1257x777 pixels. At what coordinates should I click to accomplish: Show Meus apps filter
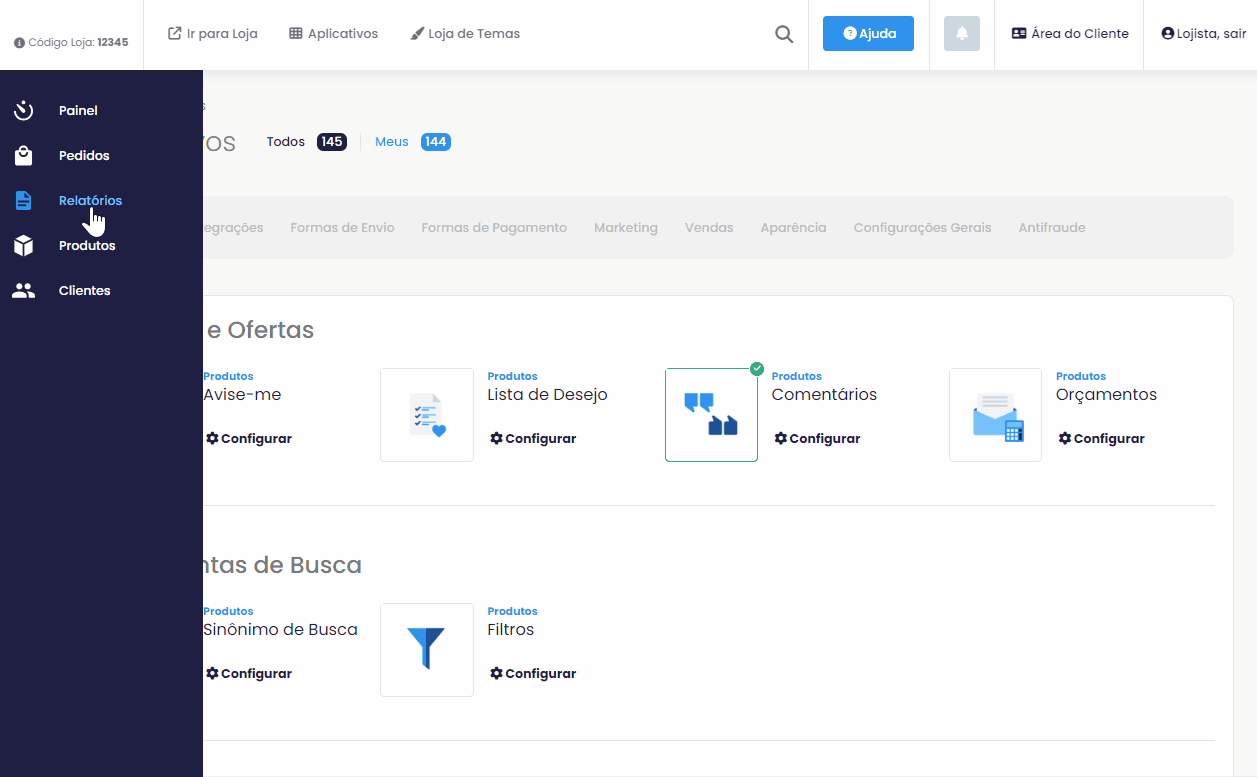point(413,142)
